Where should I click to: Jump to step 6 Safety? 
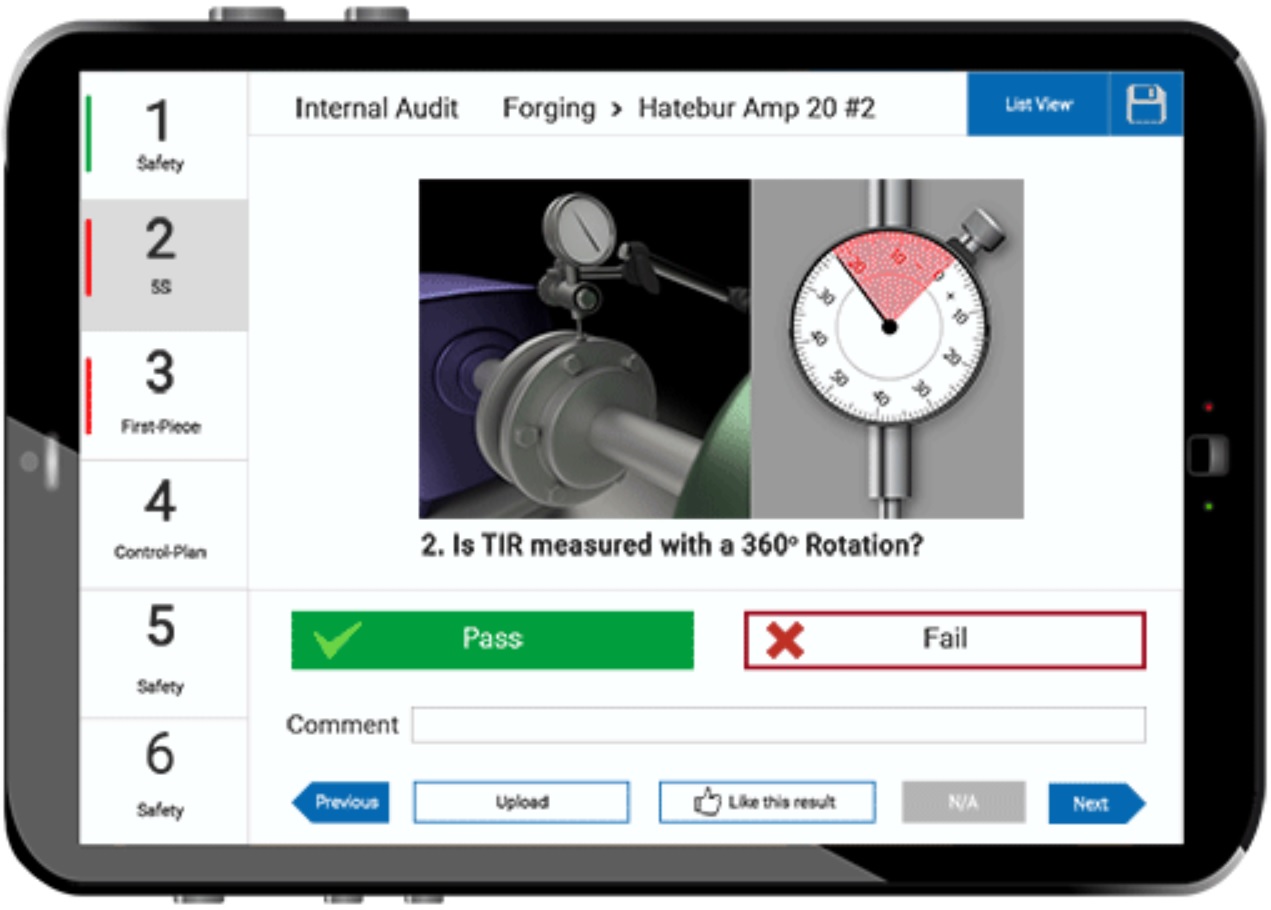coord(163,780)
